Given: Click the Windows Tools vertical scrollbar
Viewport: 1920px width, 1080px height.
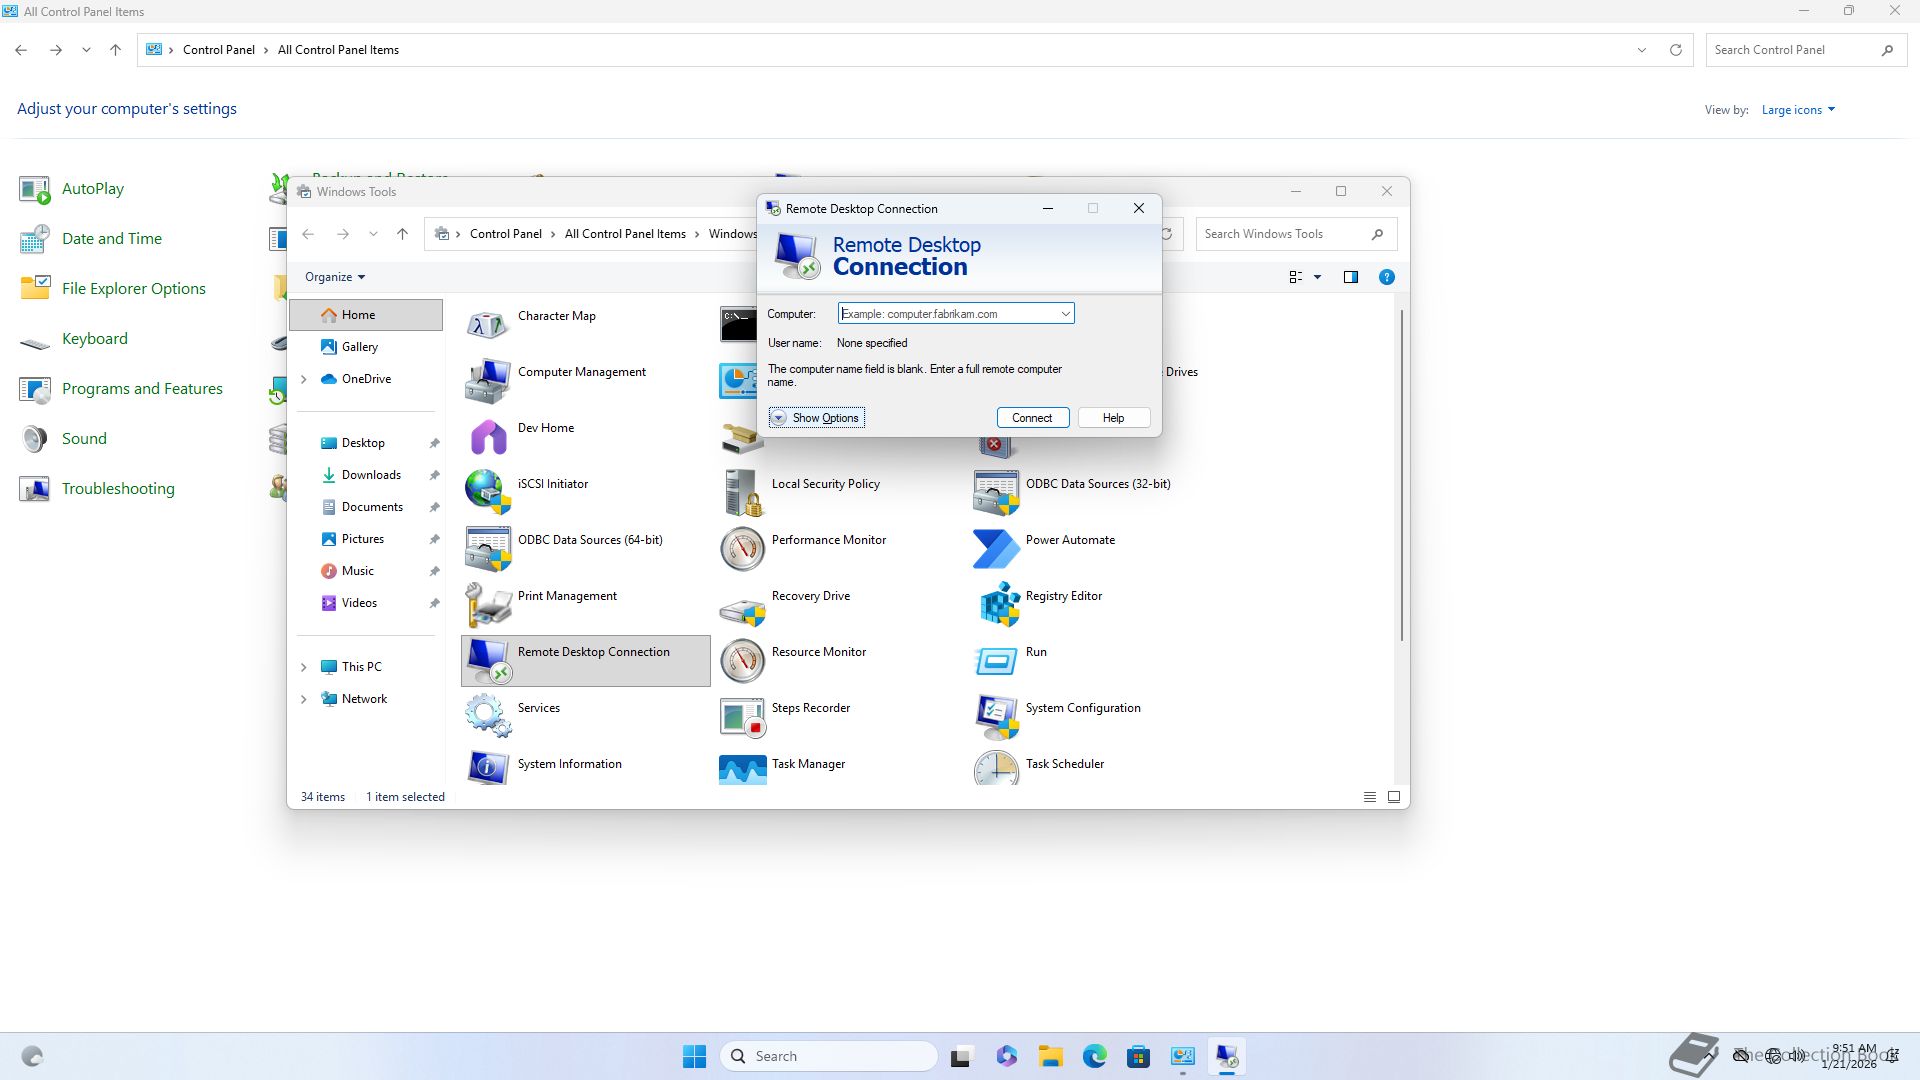Looking at the screenshot, I should (x=1402, y=475).
